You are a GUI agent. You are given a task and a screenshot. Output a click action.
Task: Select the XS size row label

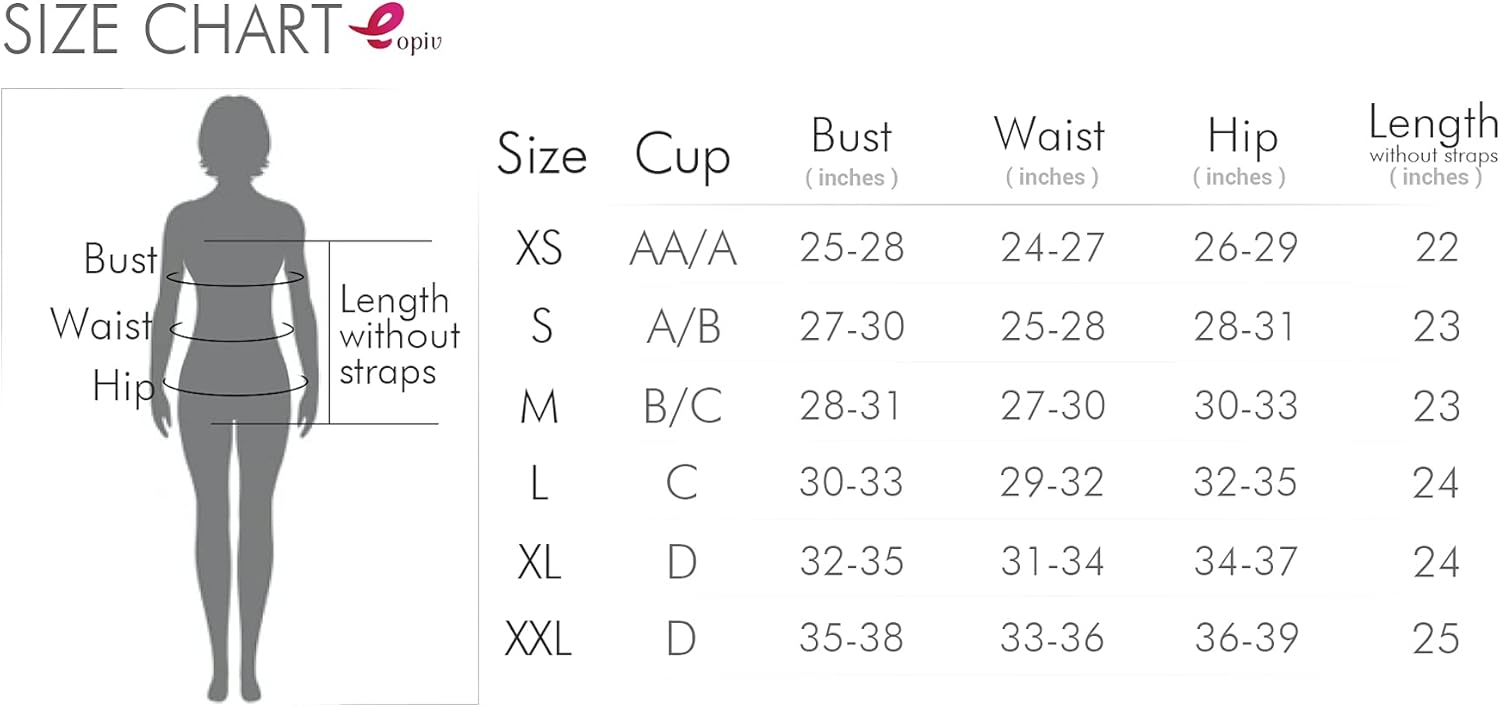(x=539, y=248)
